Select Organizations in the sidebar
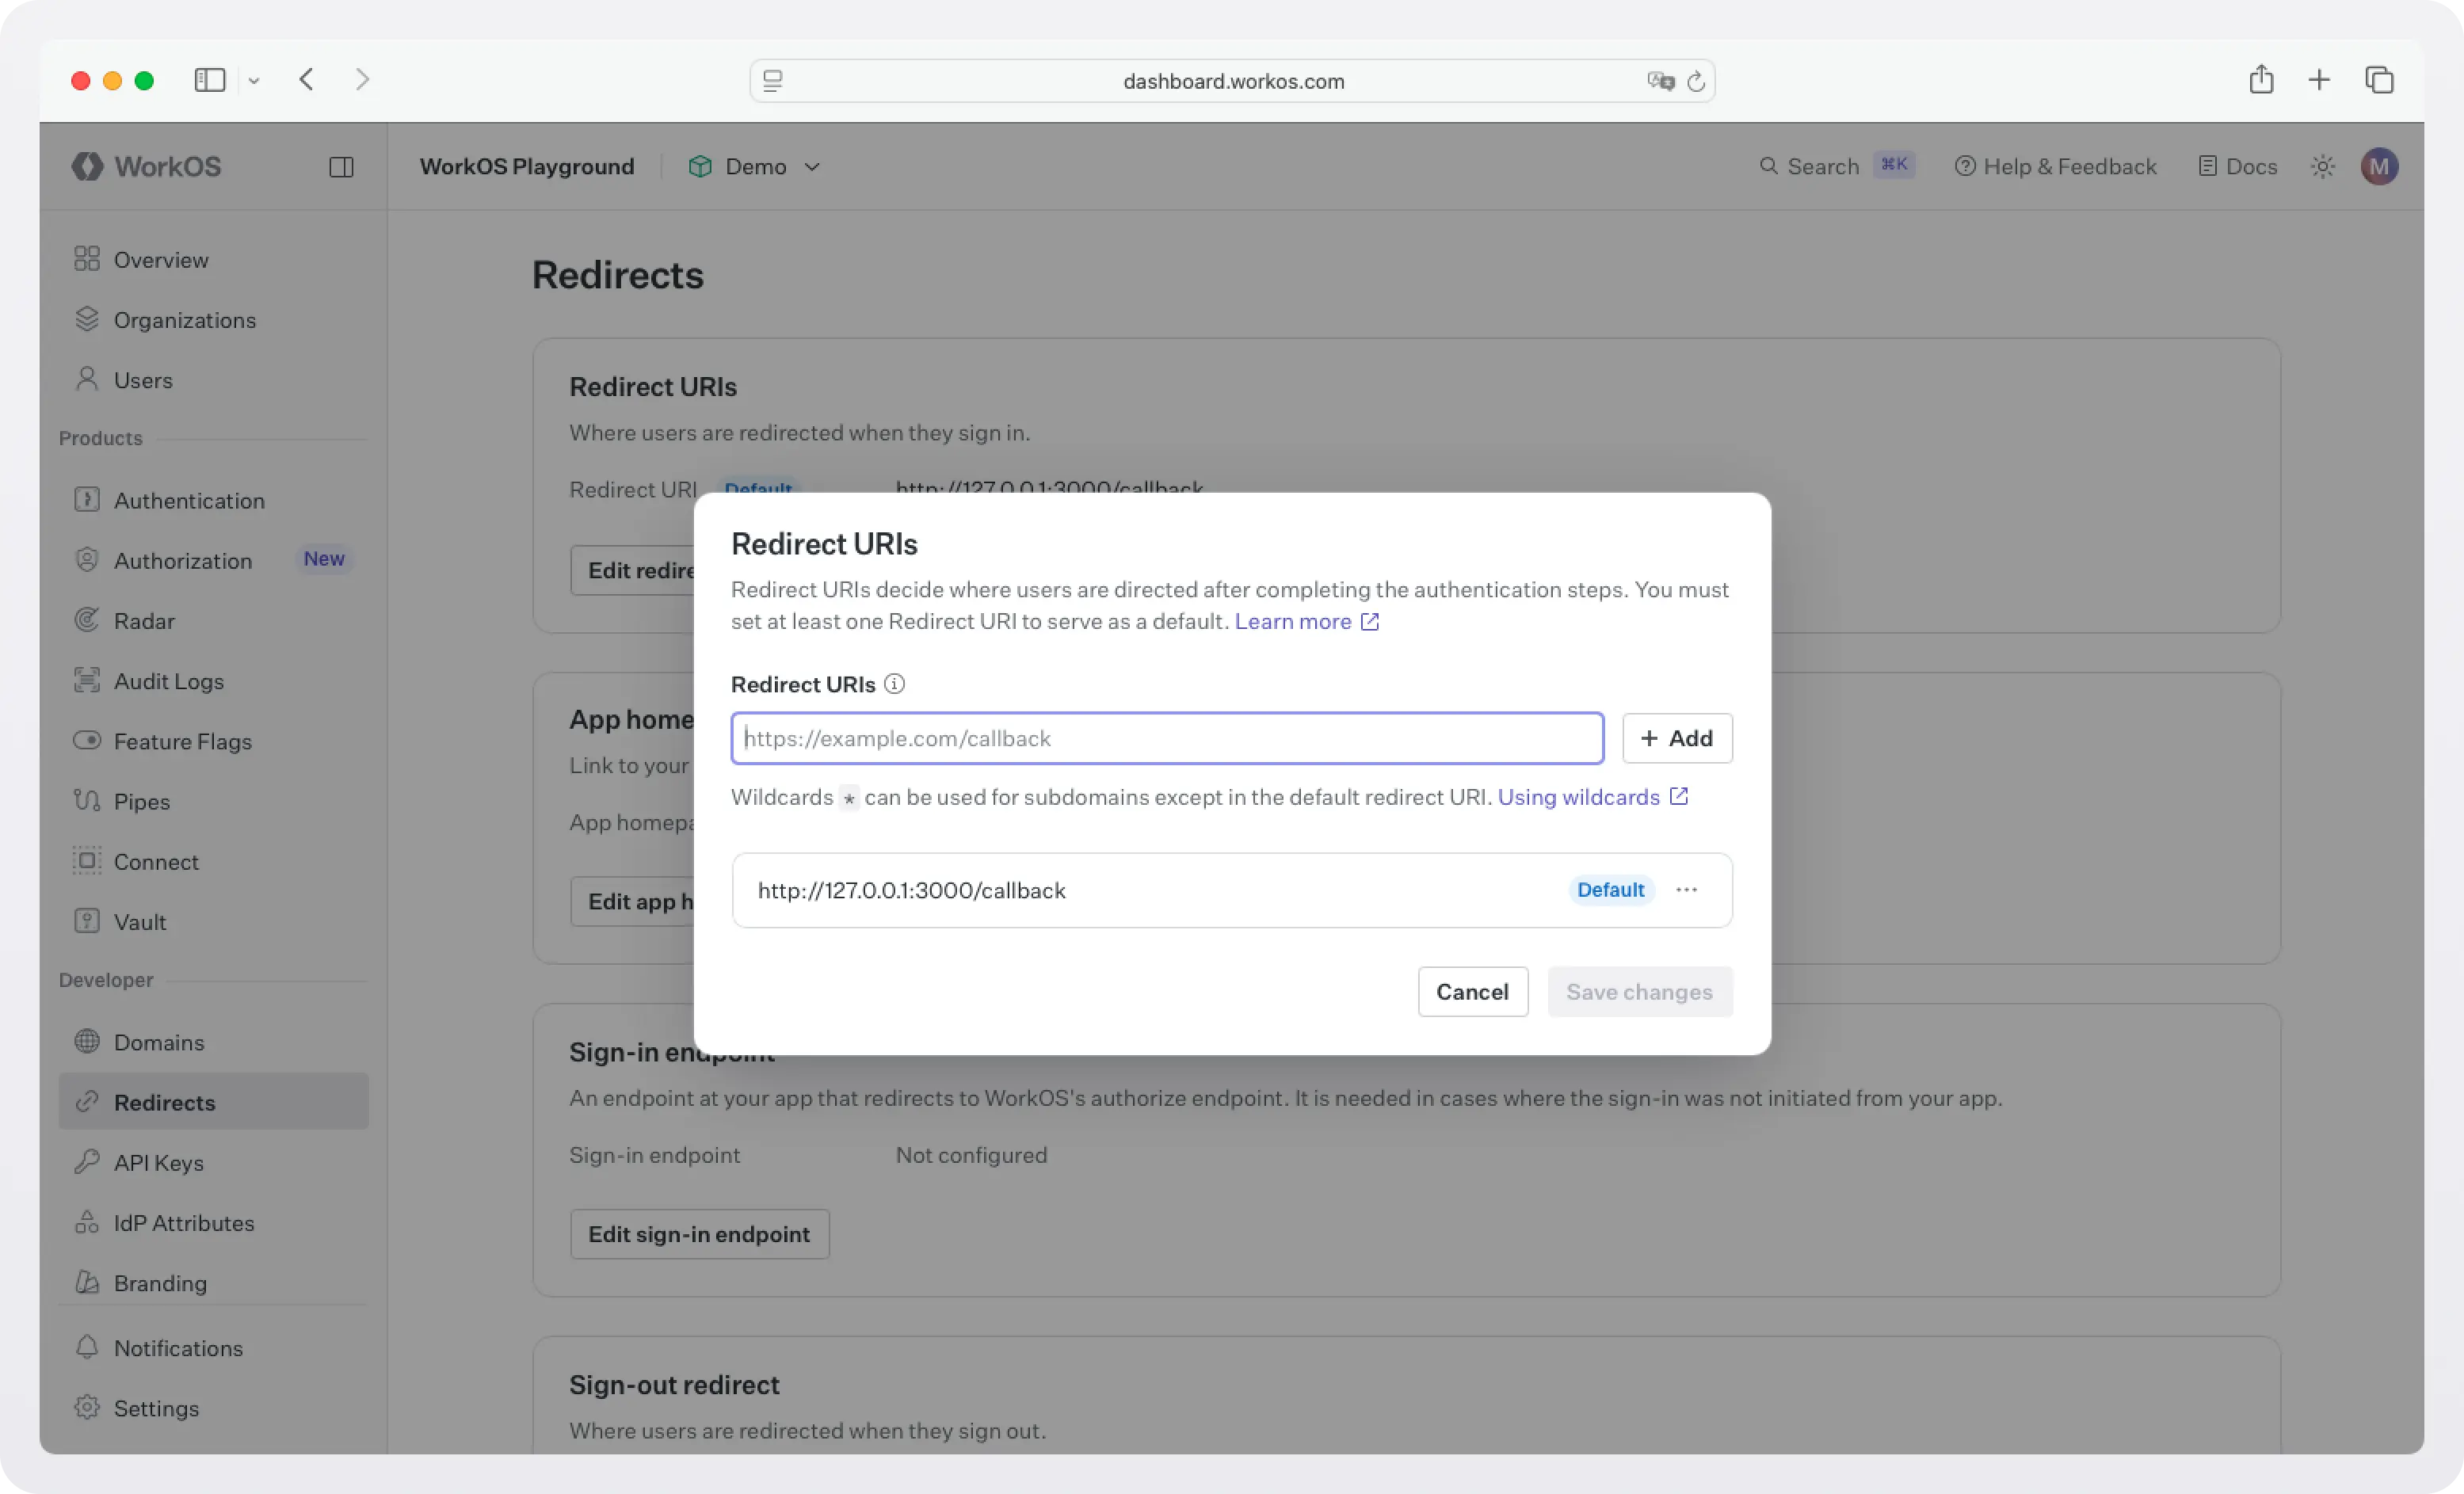This screenshot has width=2464, height=1494. (x=185, y=320)
